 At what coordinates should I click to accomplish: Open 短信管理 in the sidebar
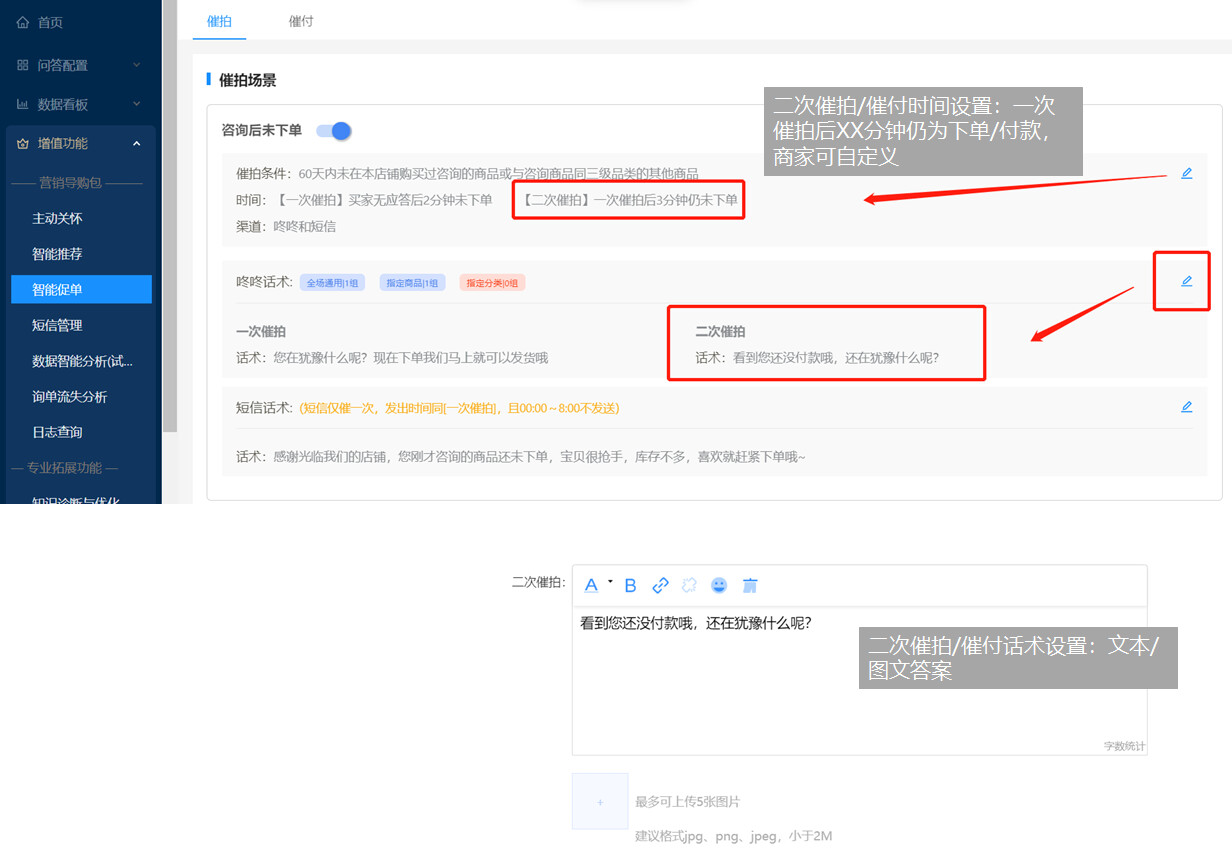tap(57, 325)
